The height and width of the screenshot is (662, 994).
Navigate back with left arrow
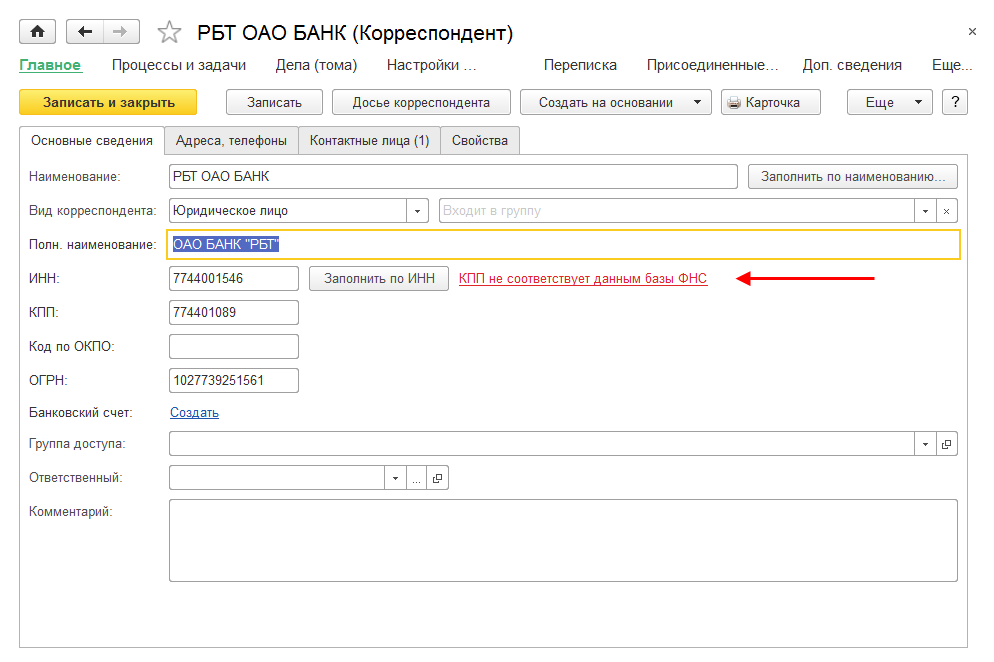click(x=84, y=32)
